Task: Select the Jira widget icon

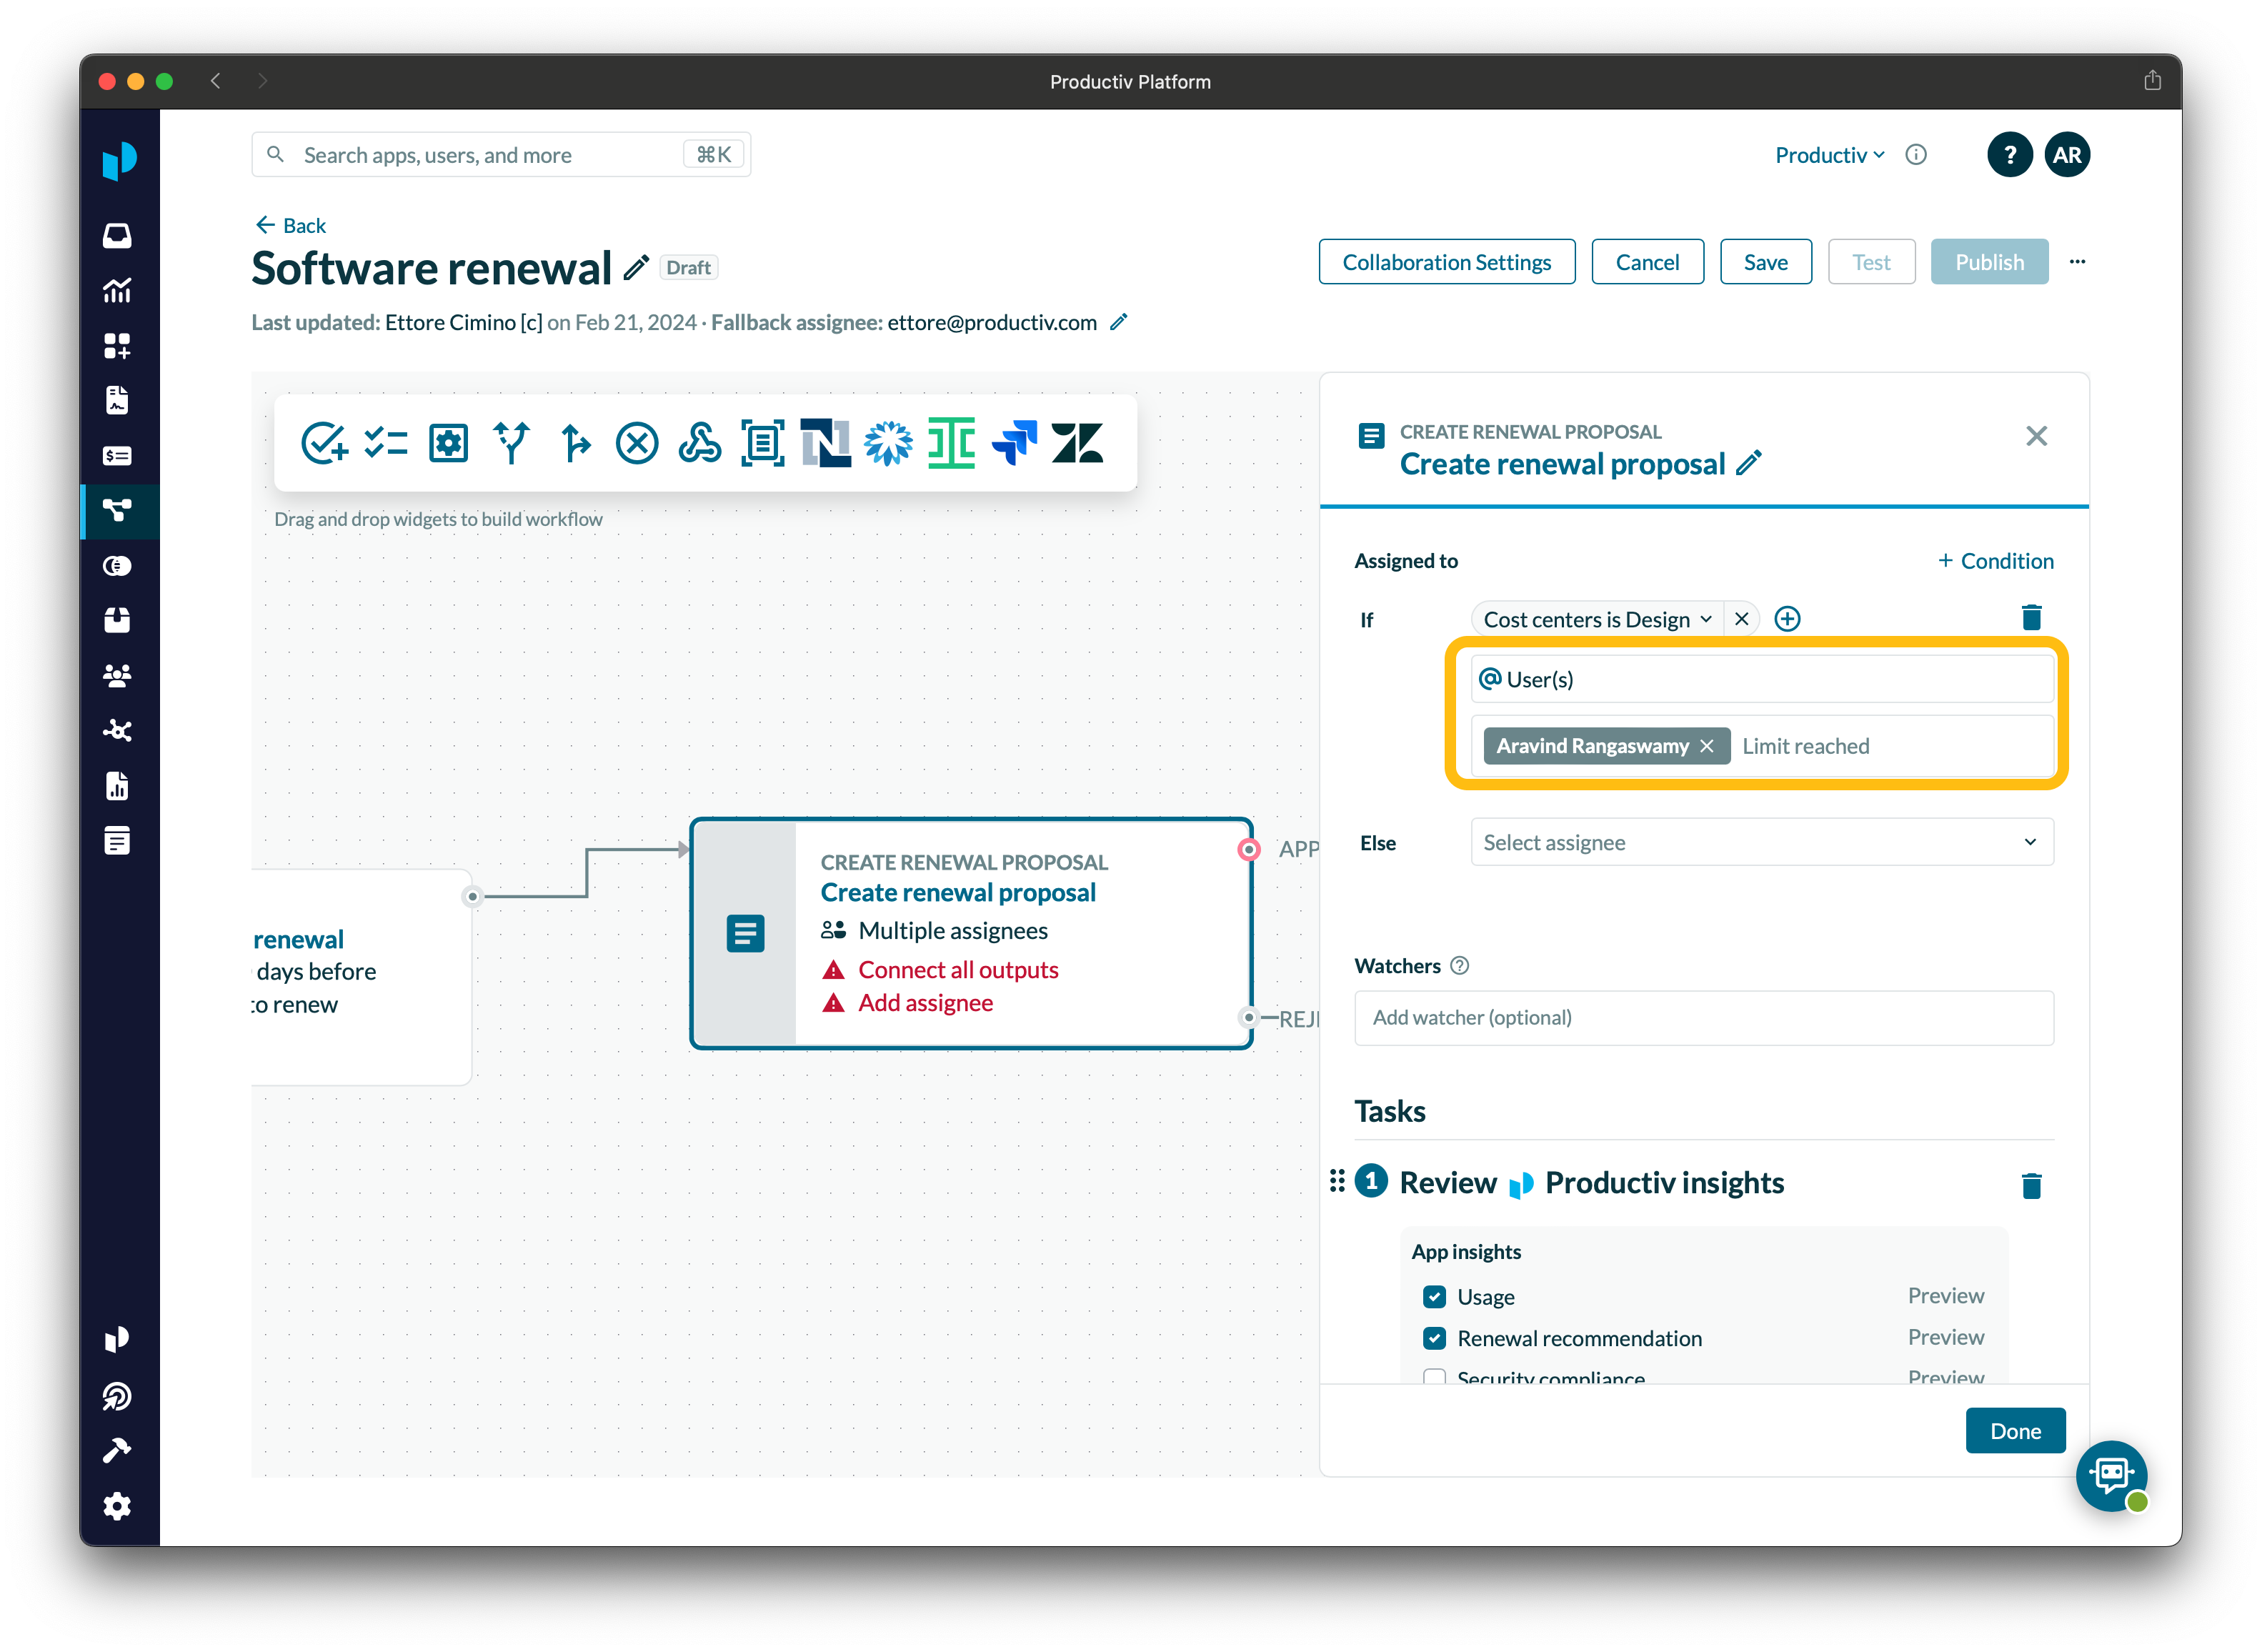Action: (x=1014, y=443)
